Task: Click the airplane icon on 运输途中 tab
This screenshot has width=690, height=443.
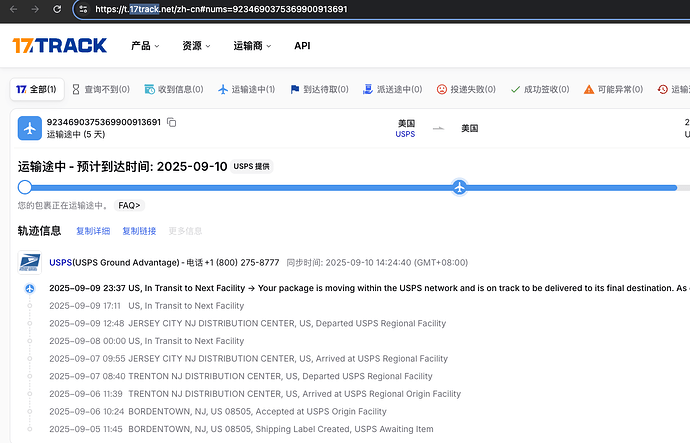Action: click(x=223, y=89)
